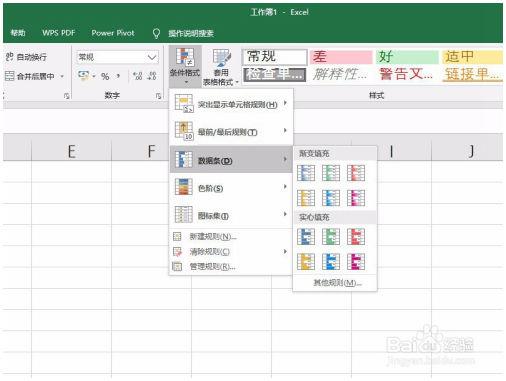Viewport: 506px width, 381px height.
Task: Select green solid fill data bar
Action: (331, 236)
